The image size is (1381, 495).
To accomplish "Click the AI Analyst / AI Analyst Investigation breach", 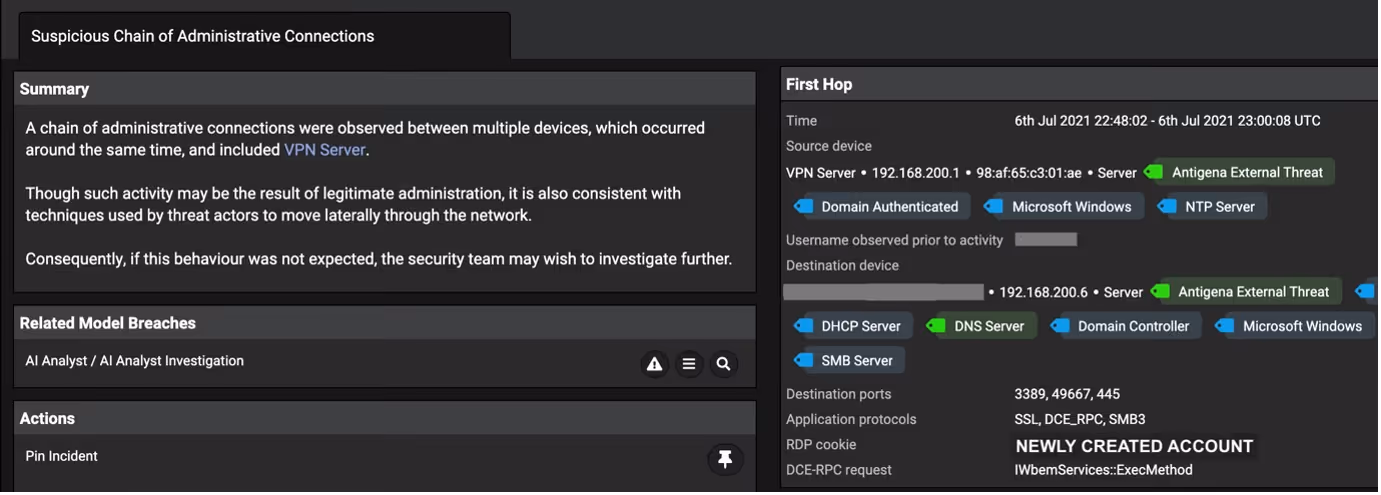I will pos(135,361).
